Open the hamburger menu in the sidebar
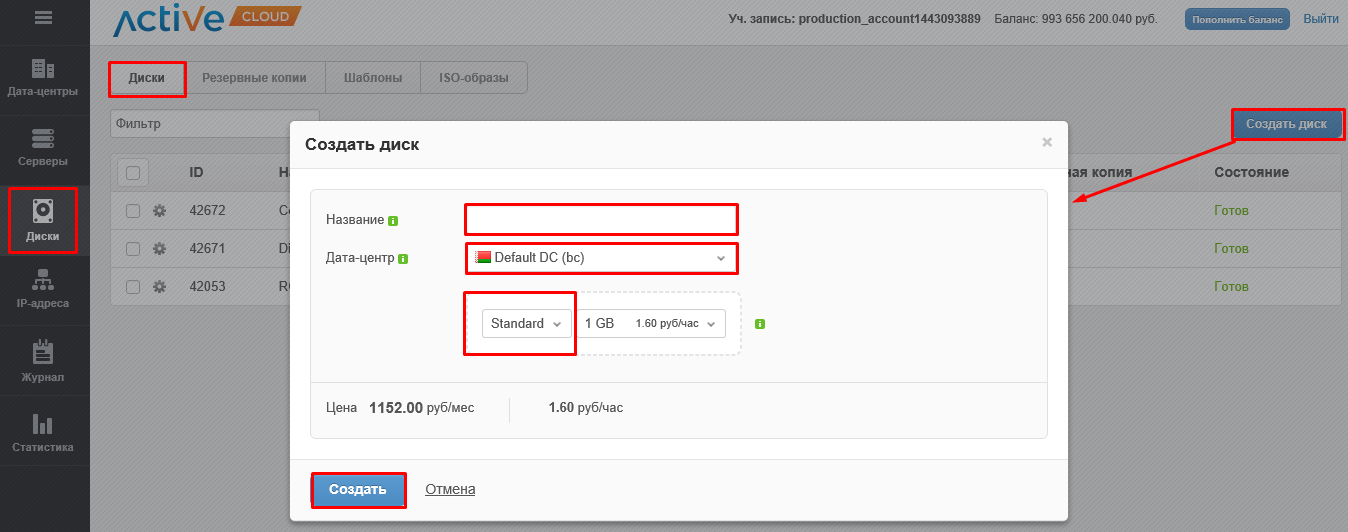 (44, 18)
